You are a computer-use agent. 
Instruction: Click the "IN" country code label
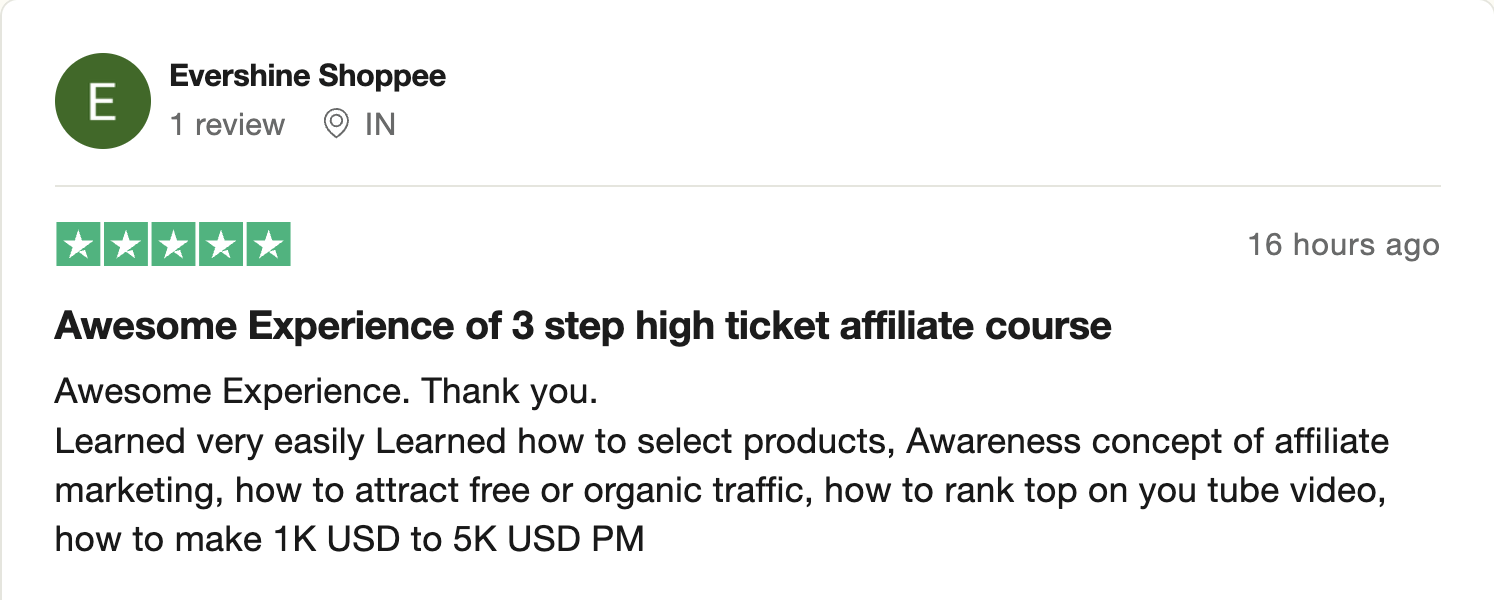(380, 125)
